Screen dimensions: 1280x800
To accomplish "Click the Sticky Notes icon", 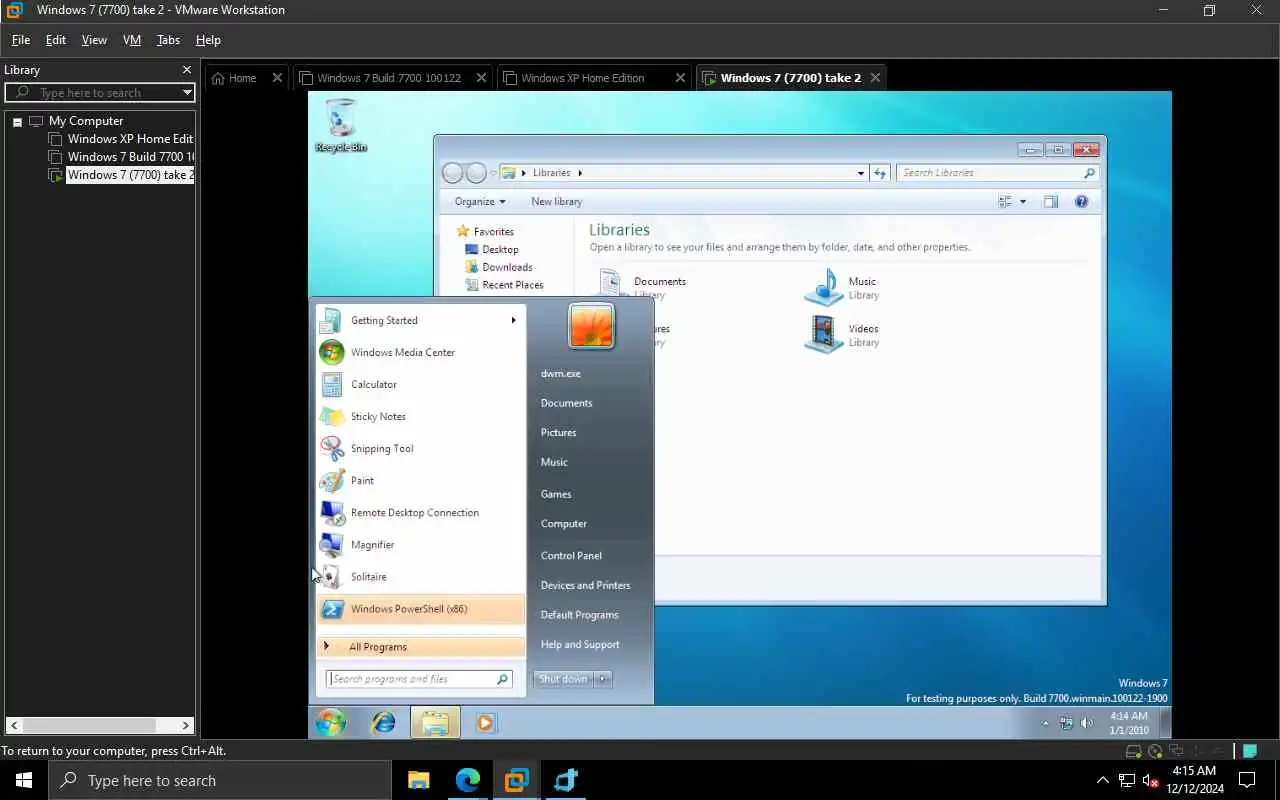I will click(331, 416).
